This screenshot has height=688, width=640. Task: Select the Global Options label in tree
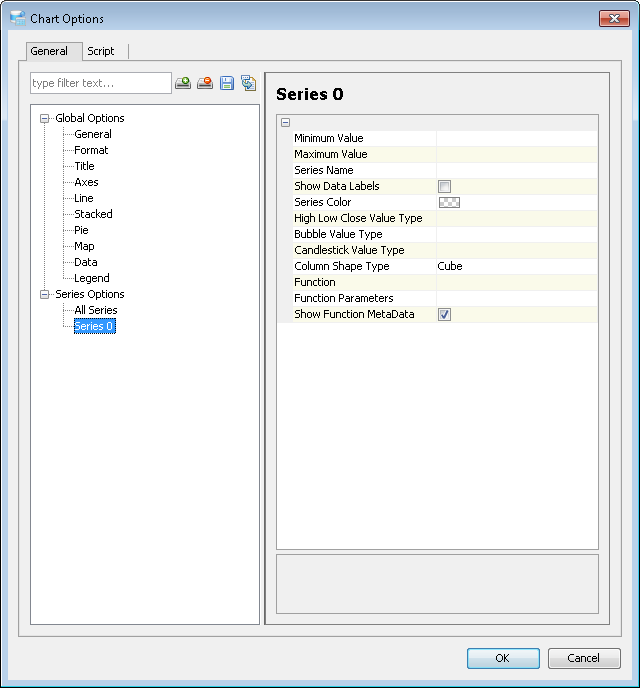90,118
